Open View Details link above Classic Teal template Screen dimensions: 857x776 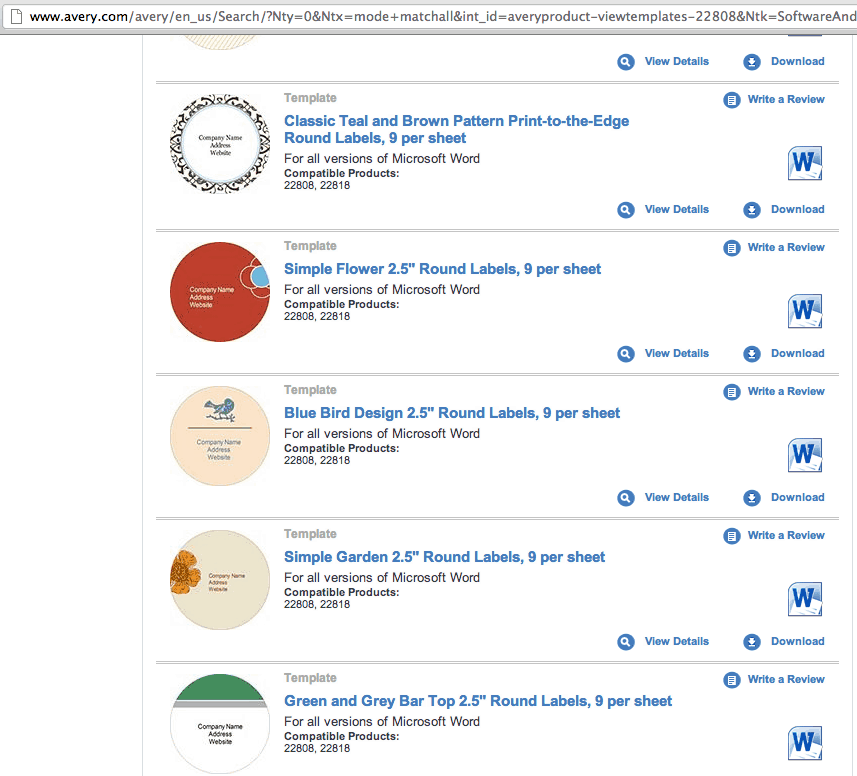pyautogui.click(x=677, y=61)
